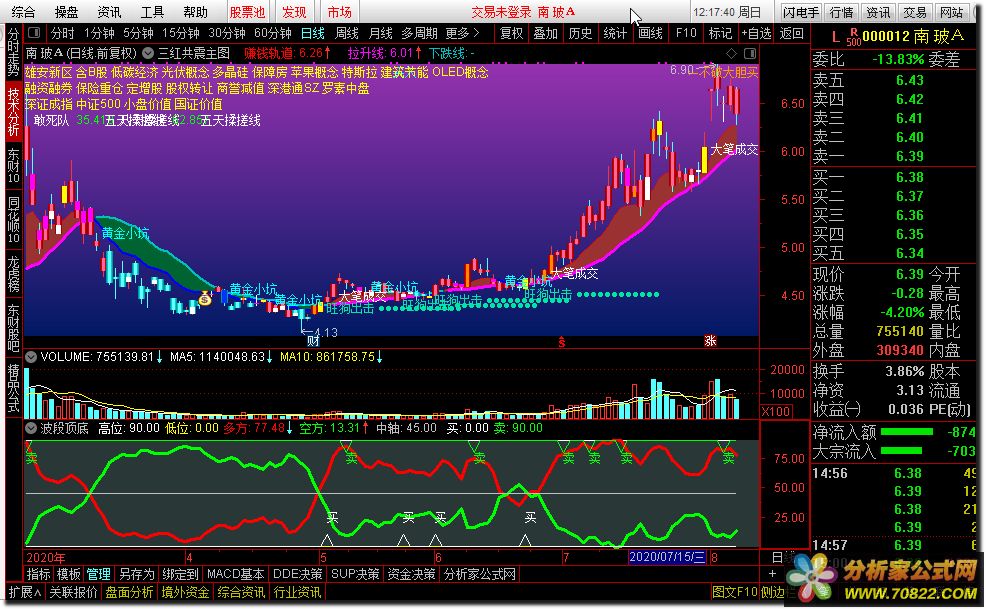Image resolution: width=986 pixels, height=609 pixels.
Task: Click the 返回 button
Action: pyautogui.click(x=791, y=33)
